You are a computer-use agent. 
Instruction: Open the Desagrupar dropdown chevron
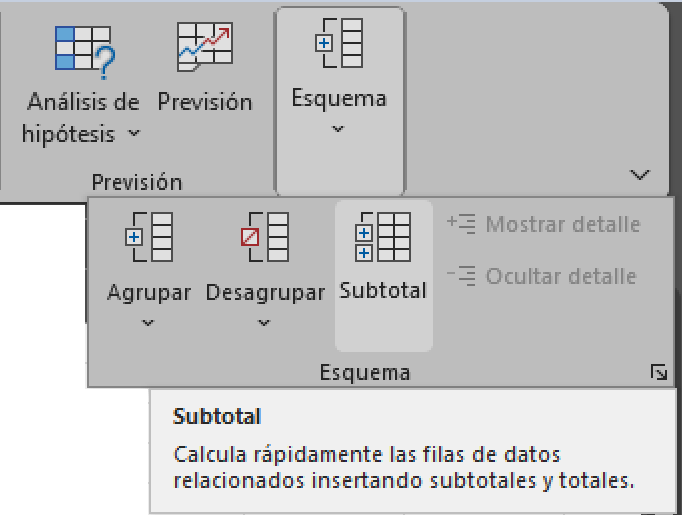(x=264, y=323)
